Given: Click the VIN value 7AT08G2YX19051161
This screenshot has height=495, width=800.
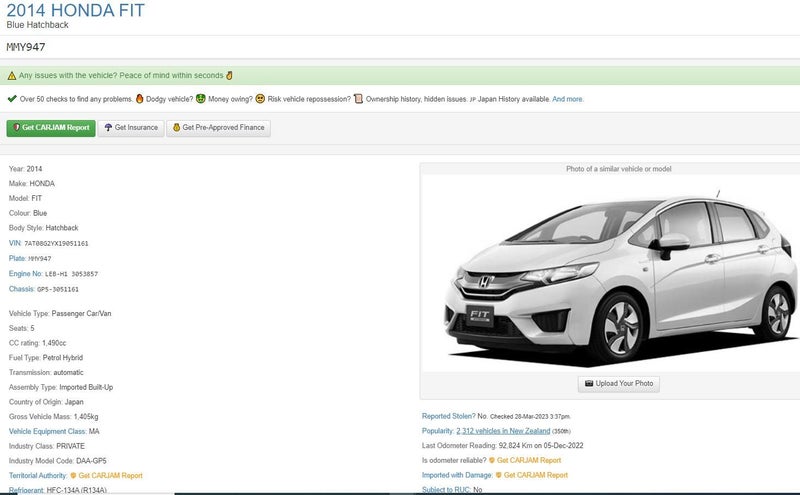Looking at the screenshot, I should 56,243.
